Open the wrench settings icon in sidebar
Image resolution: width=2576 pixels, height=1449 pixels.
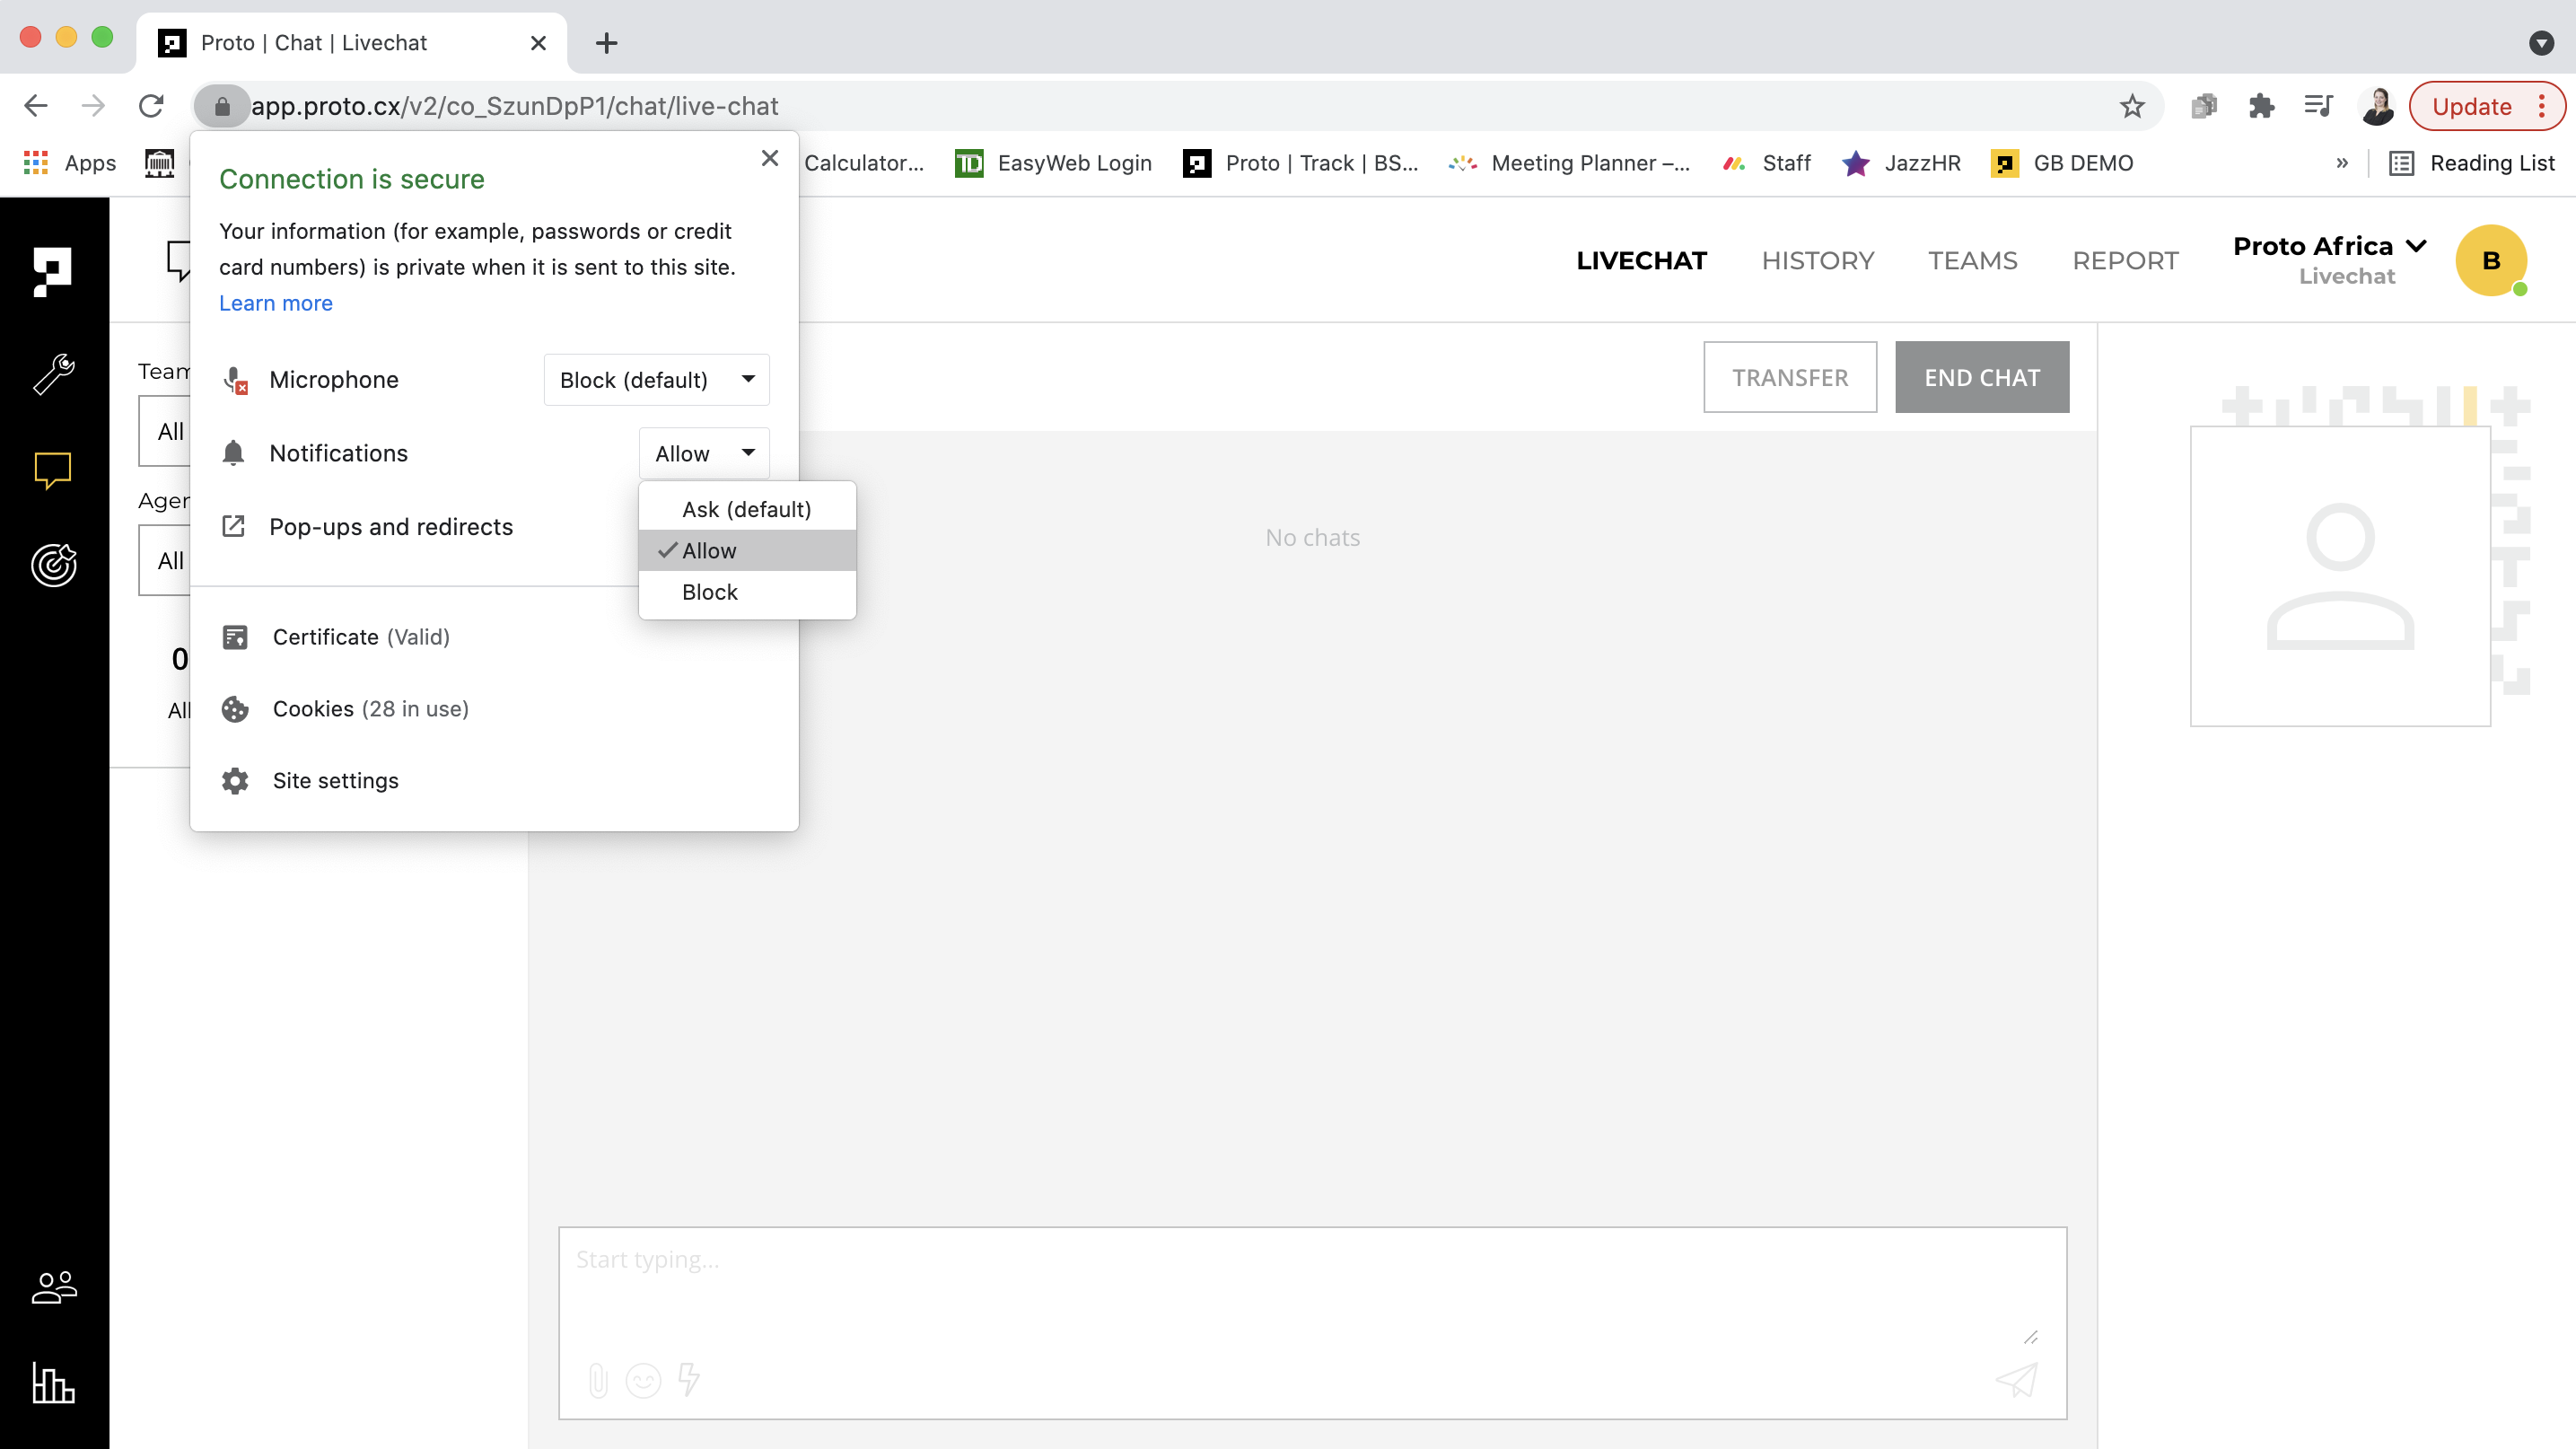click(54, 375)
